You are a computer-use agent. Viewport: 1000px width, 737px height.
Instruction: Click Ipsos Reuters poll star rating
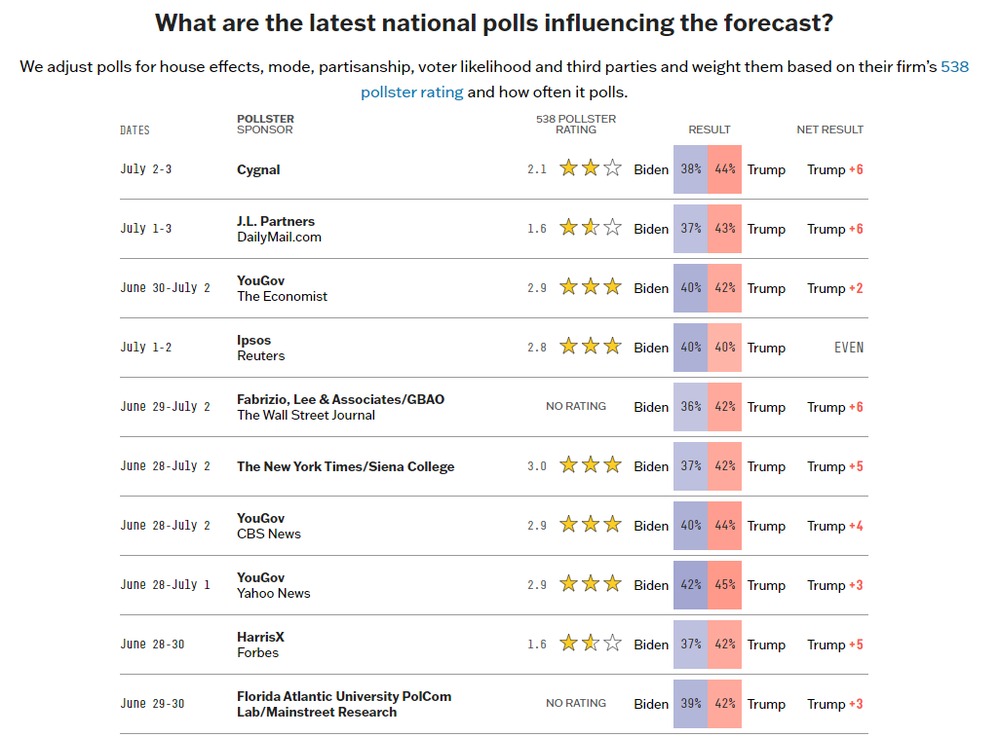pos(591,346)
